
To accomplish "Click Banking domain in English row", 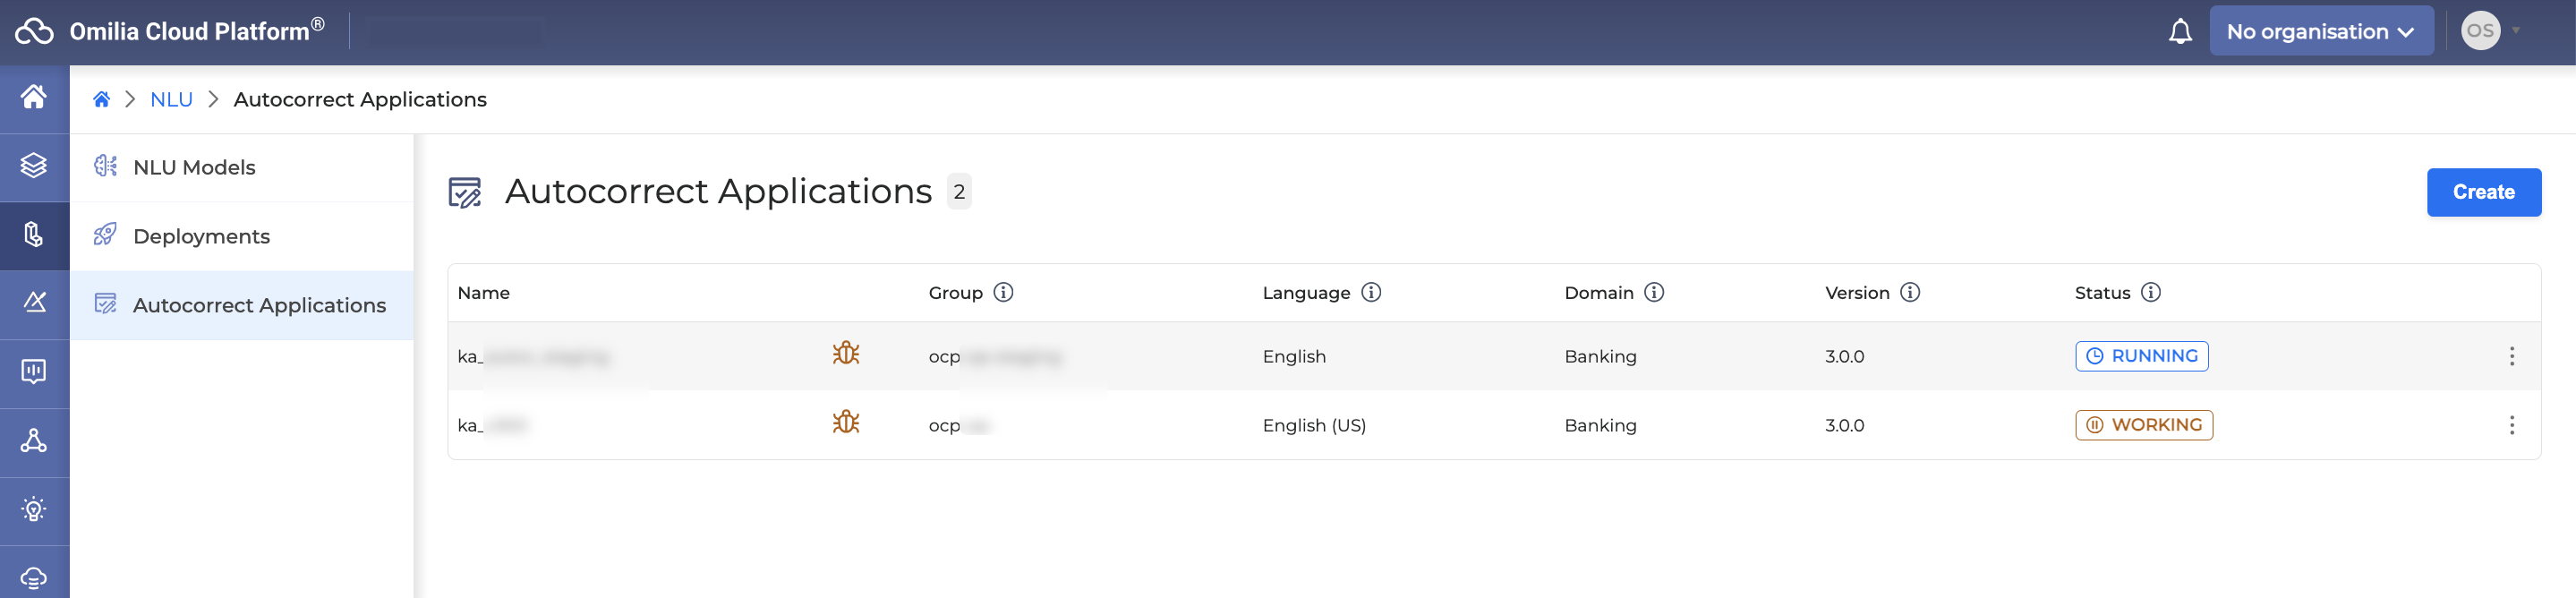I will (1600, 357).
